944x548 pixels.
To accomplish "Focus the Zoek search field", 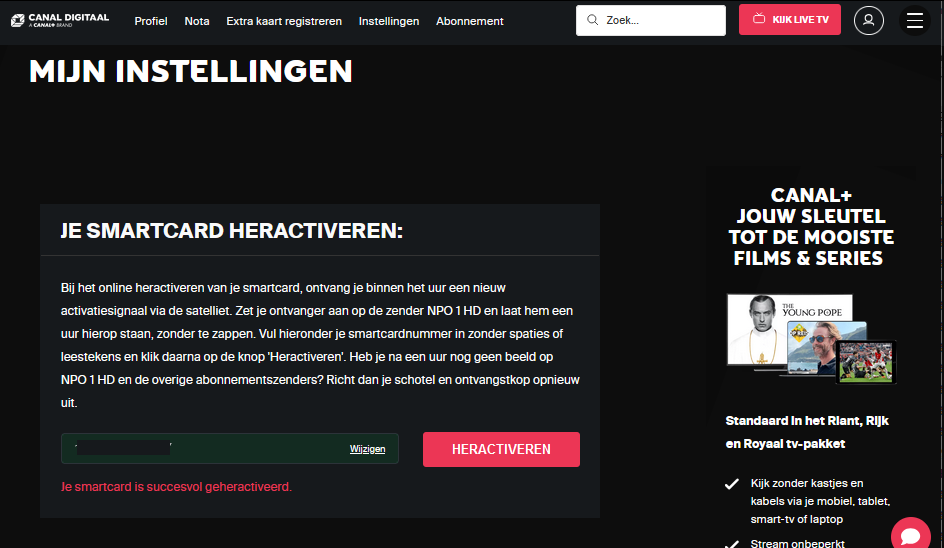I will click(651, 20).
